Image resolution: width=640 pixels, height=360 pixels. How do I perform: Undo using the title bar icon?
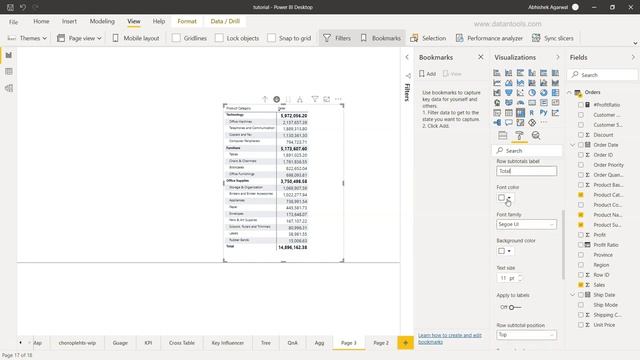tap(23, 7)
